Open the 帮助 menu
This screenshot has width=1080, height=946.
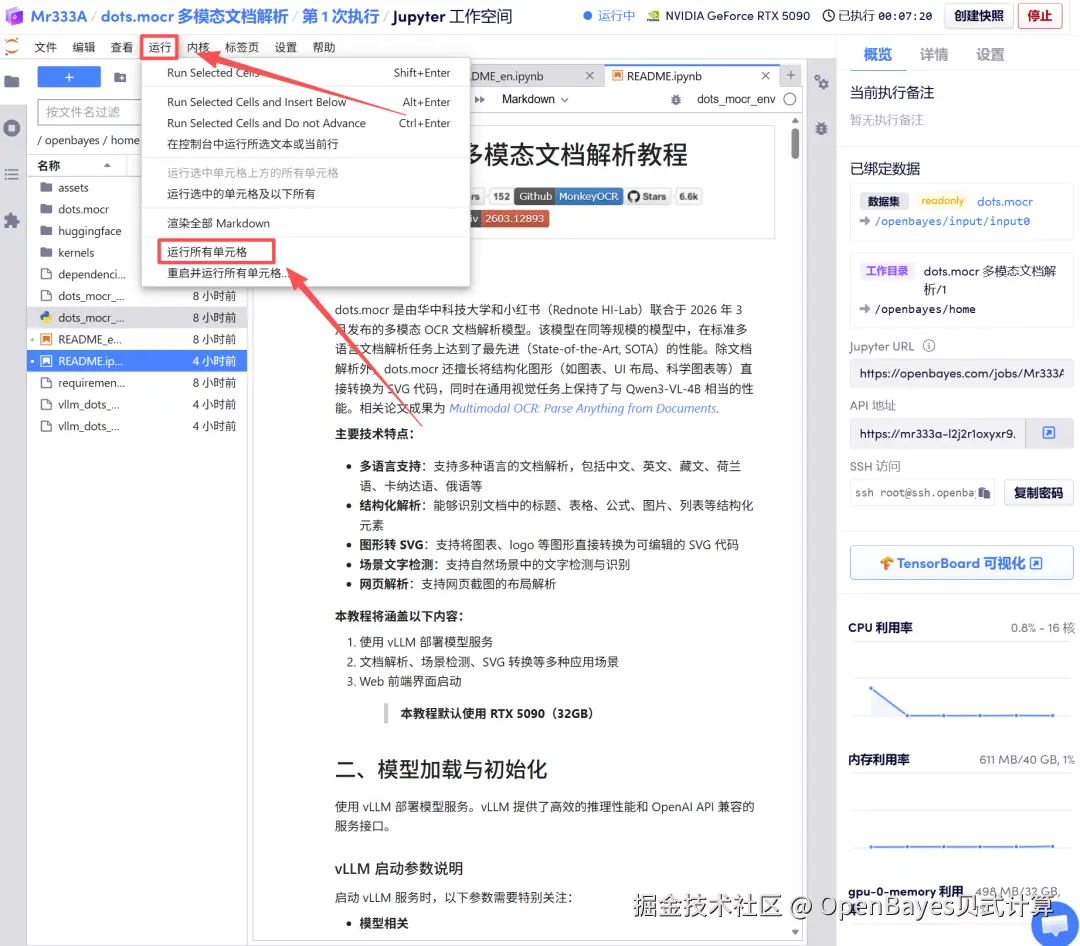(324, 47)
